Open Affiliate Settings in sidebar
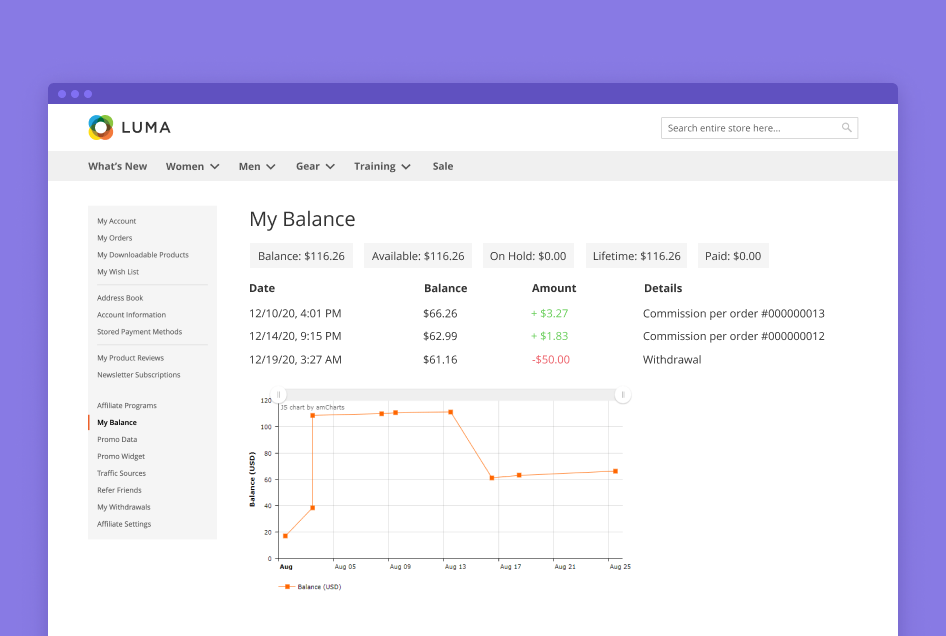This screenshot has width=946, height=636. (124, 524)
